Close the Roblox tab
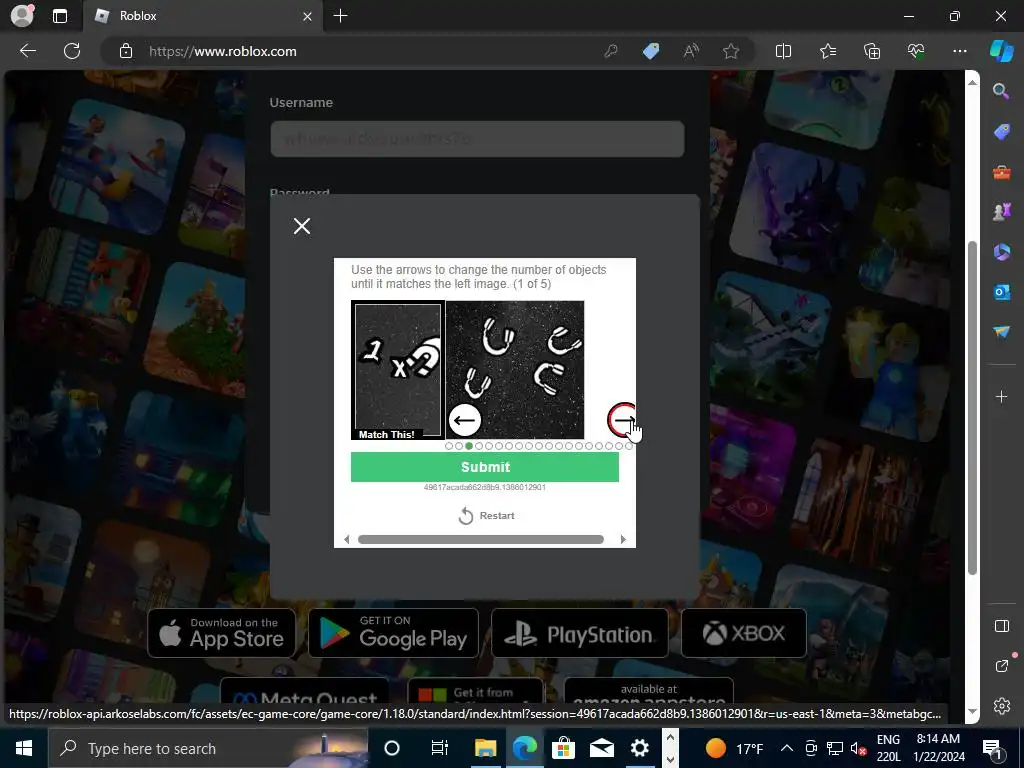Screen dimensions: 1024x768 pyautogui.click(x=308, y=16)
